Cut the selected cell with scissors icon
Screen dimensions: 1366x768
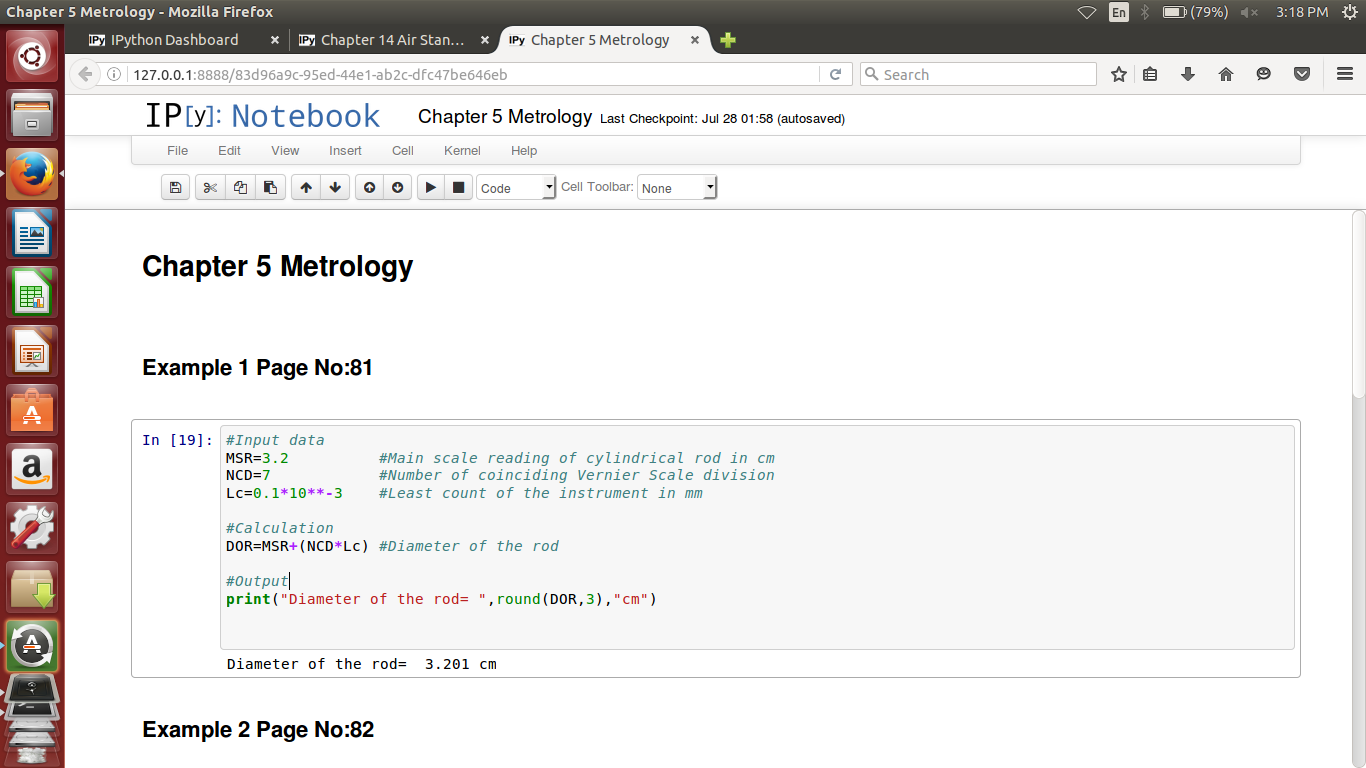coord(210,187)
